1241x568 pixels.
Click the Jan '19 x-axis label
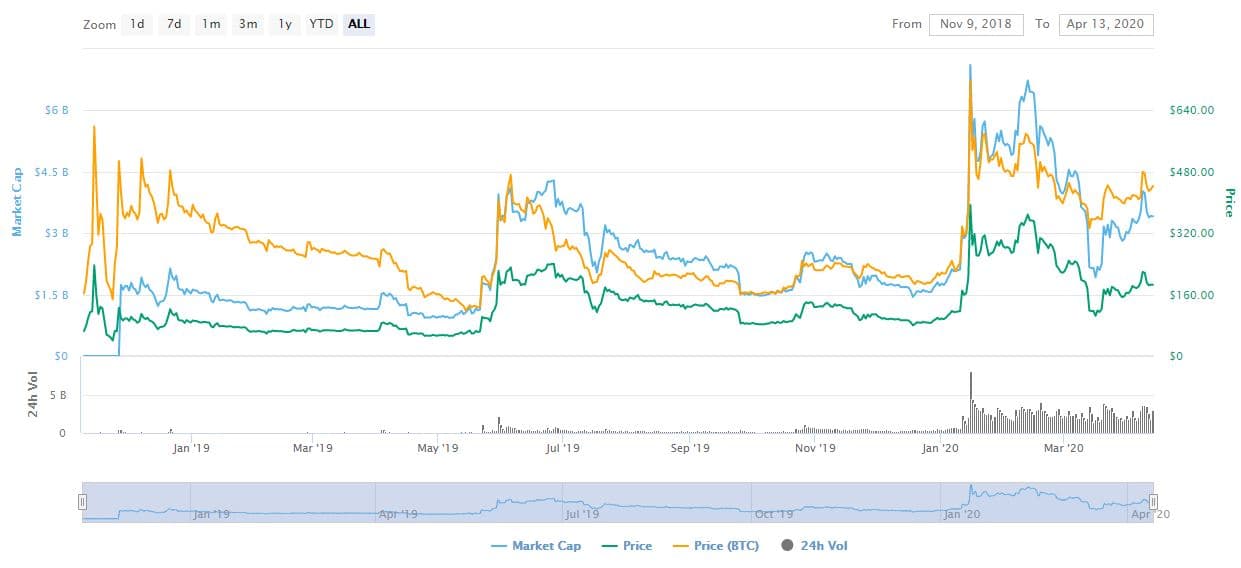[x=190, y=448]
